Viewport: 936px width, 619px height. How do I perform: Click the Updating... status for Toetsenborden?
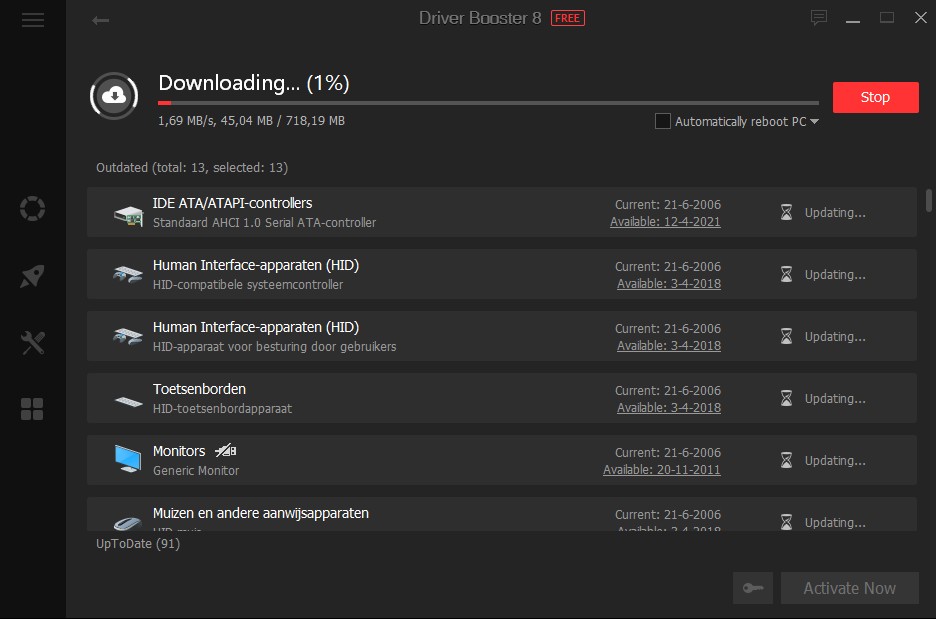(x=835, y=399)
